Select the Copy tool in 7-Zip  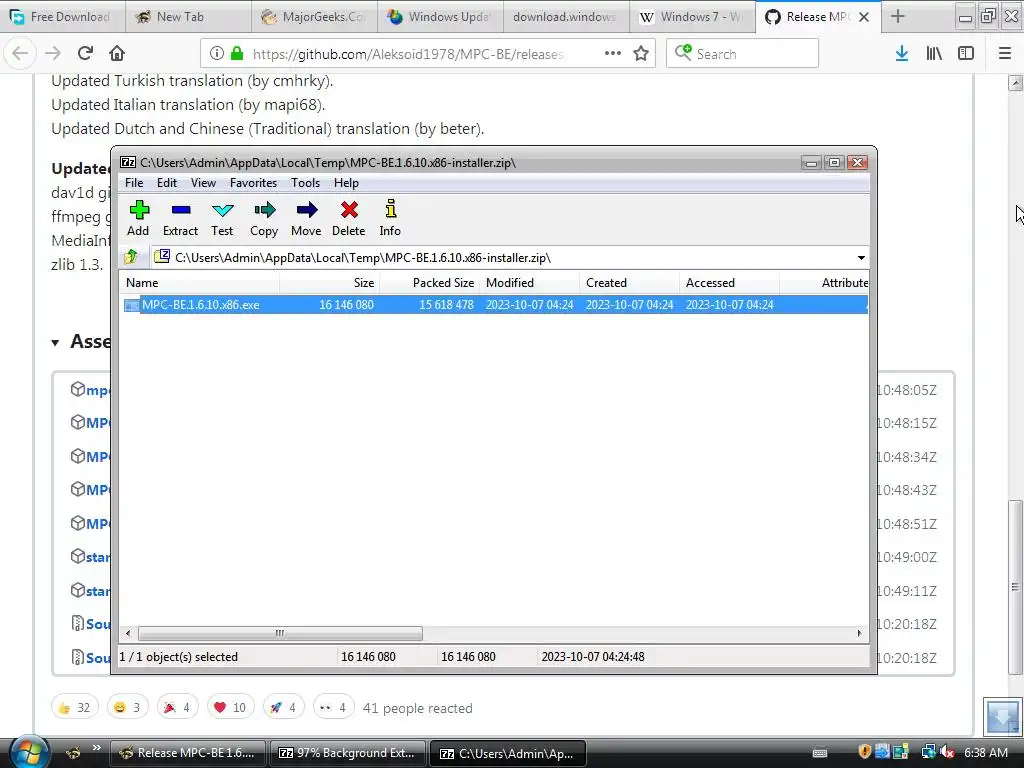click(264, 218)
